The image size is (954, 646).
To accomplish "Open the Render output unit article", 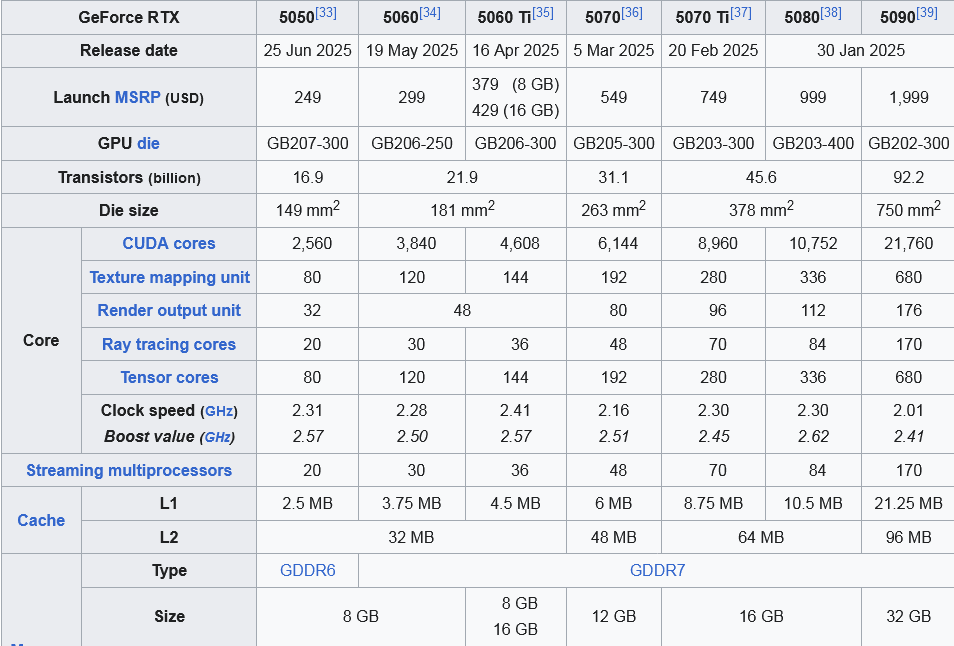I will point(168,310).
